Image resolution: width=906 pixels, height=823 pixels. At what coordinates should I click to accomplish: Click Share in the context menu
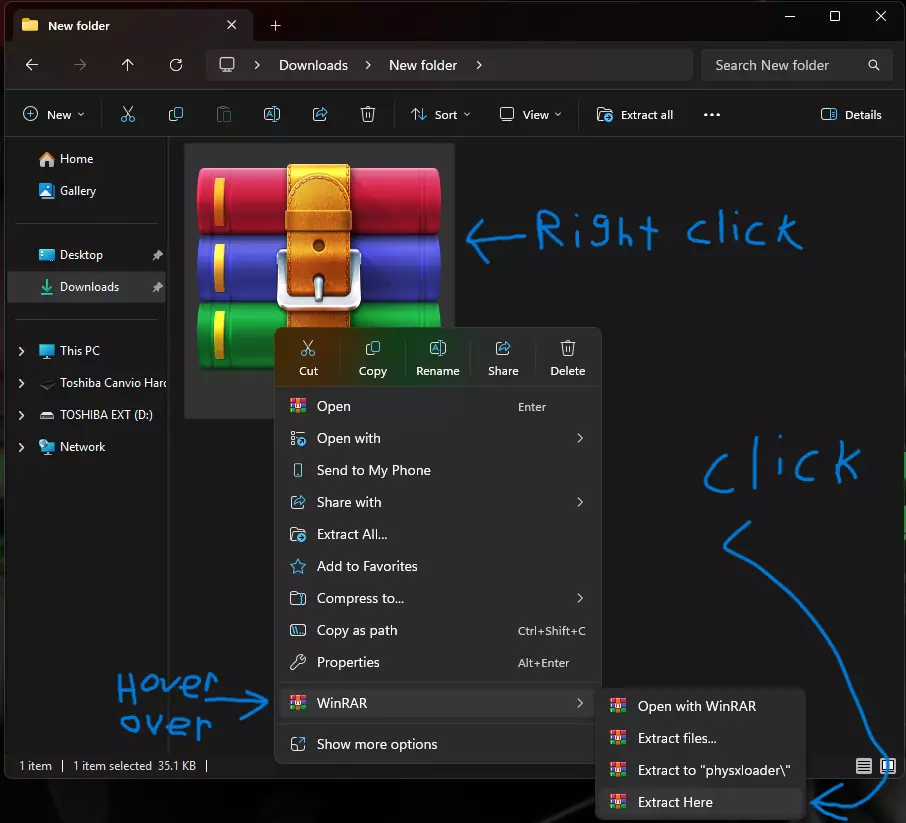503,358
